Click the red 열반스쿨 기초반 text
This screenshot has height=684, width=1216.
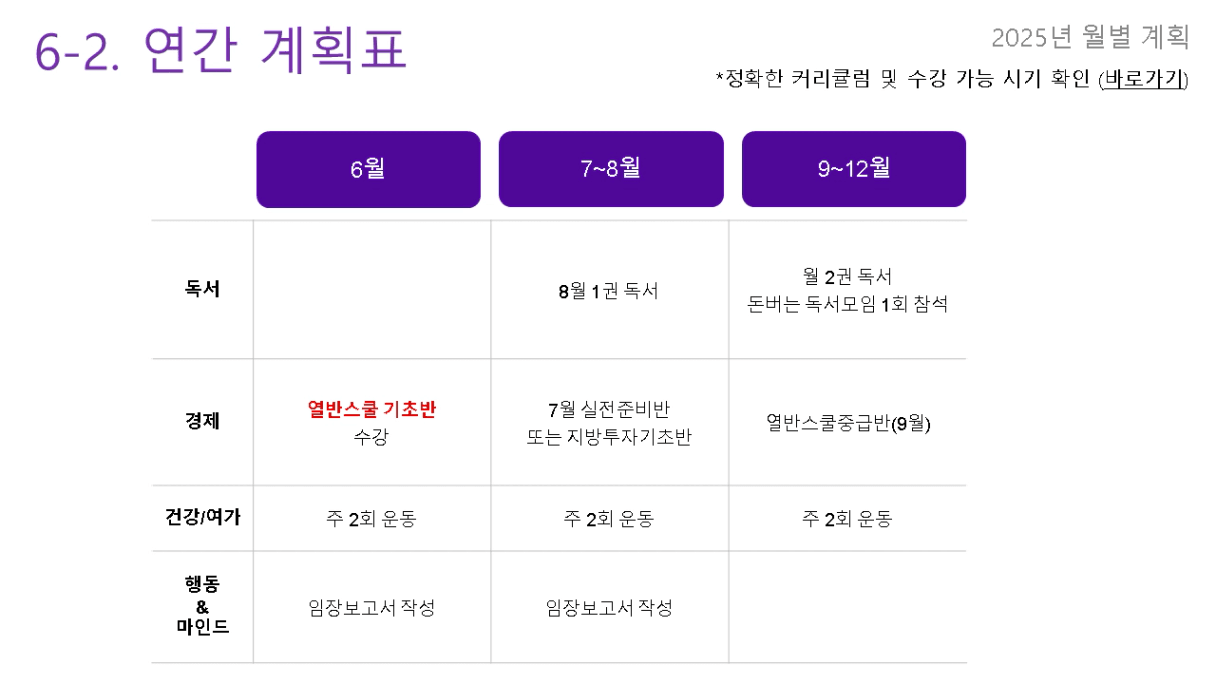coord(372,409)
